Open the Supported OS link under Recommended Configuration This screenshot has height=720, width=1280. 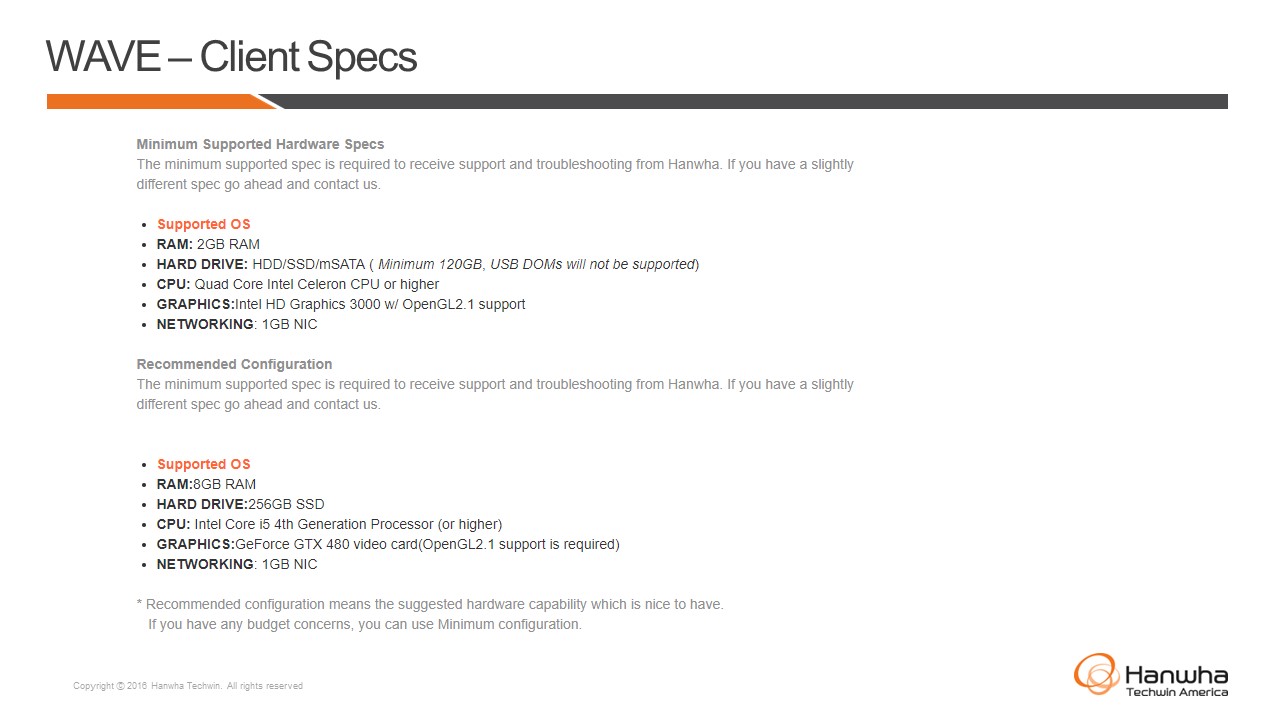coord(204,464)
